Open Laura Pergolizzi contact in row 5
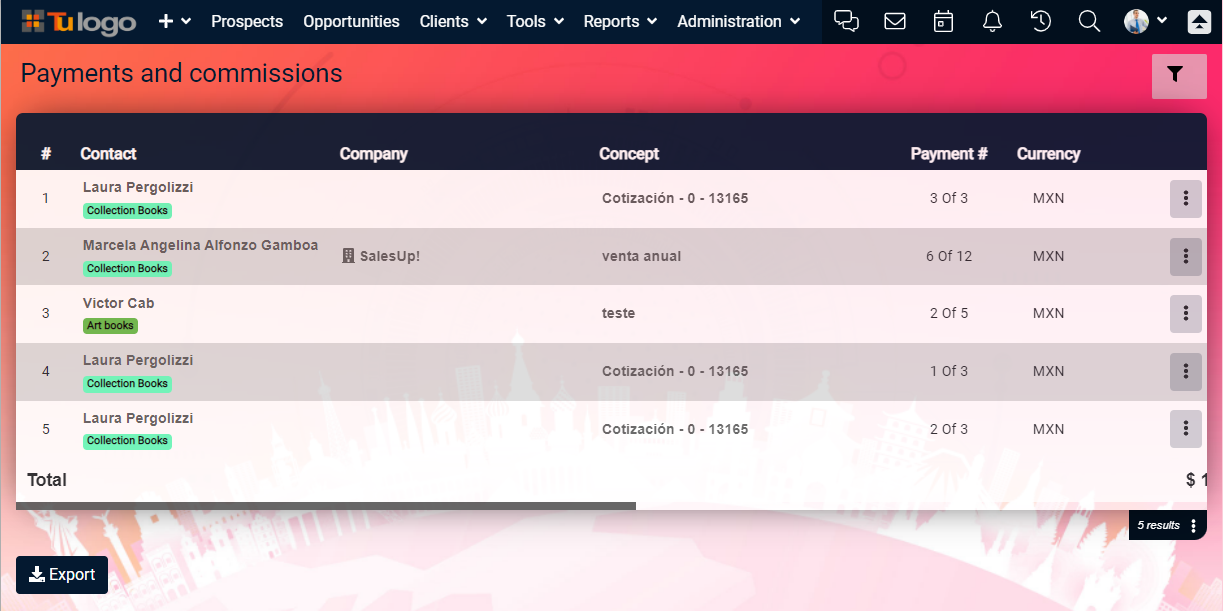1223x611 pixels. pos(138,418)
